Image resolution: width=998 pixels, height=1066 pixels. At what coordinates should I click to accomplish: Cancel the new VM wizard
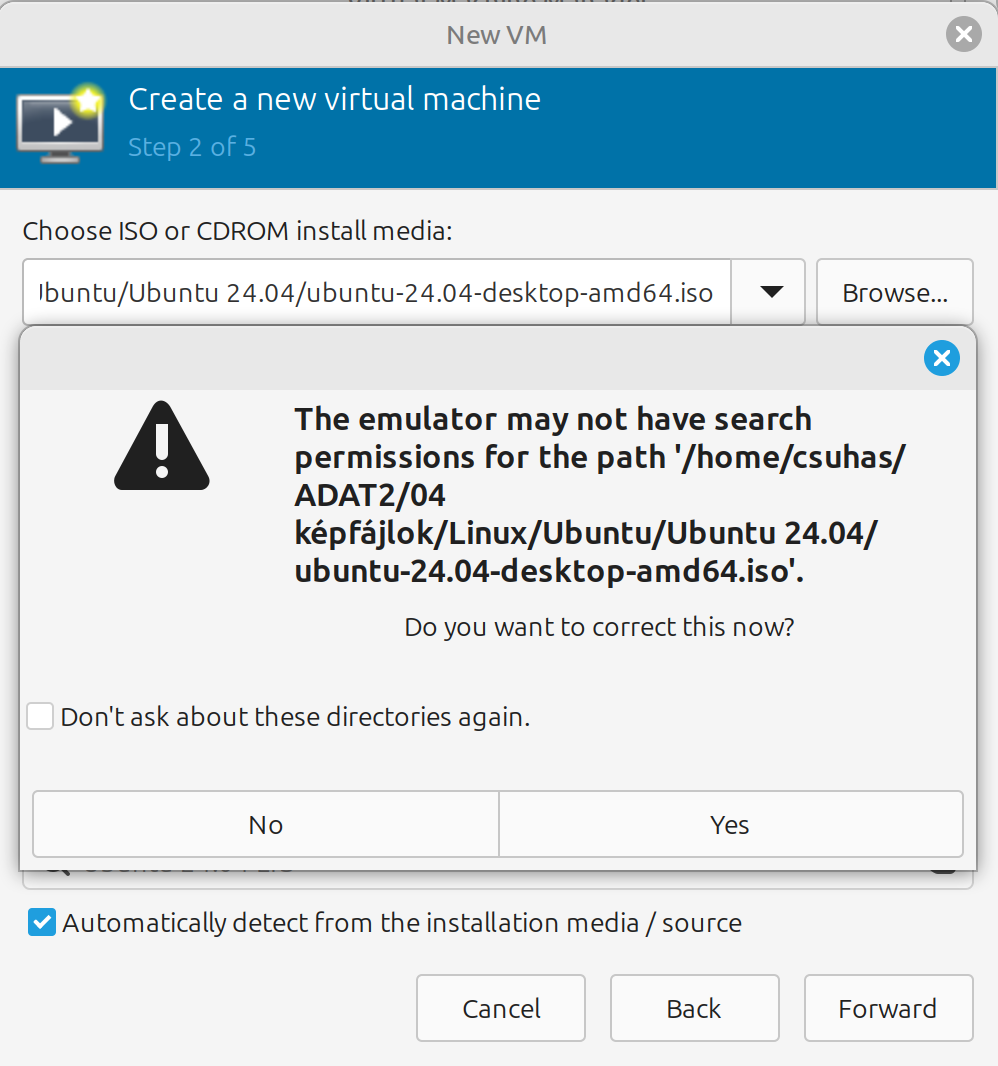[x=501, y=1008]
